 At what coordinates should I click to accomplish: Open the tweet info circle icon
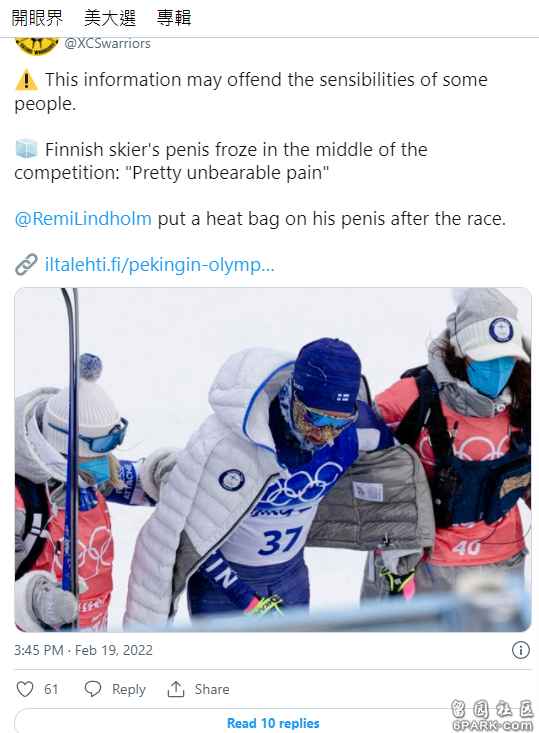(521, 650)
